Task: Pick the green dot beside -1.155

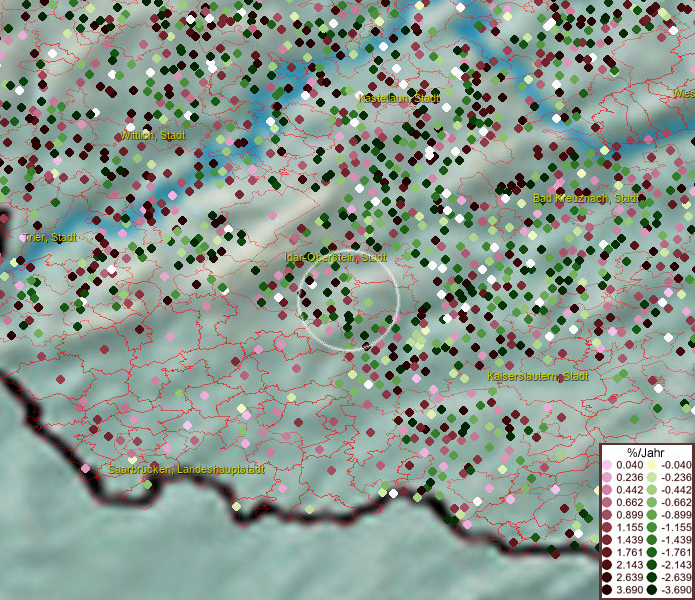Action: [652, 527]
